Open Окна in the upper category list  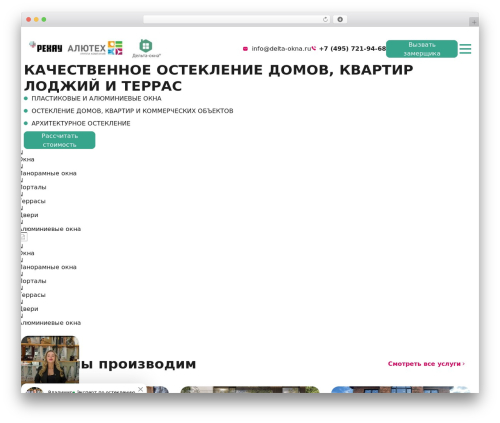click(27, 159)
